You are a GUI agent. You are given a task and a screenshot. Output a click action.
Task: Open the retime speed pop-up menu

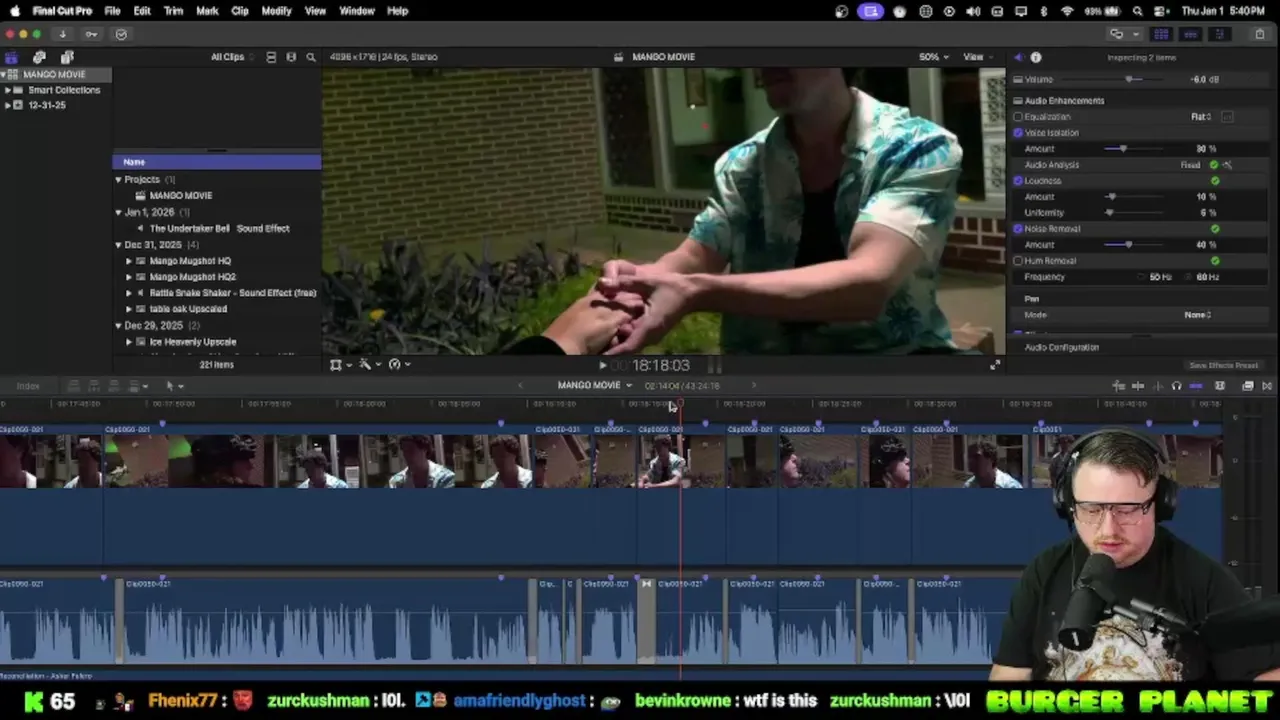click(399, 365)
